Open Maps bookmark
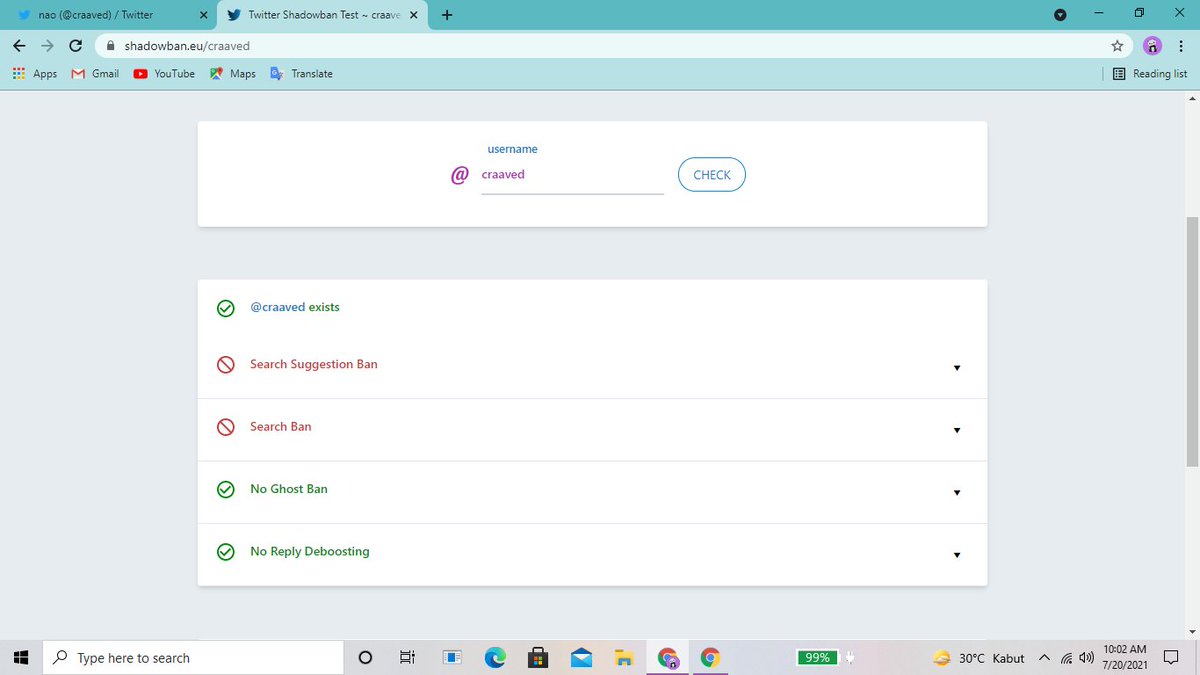The height and width of the screenshot is (675, 1200). click(233, 74)
